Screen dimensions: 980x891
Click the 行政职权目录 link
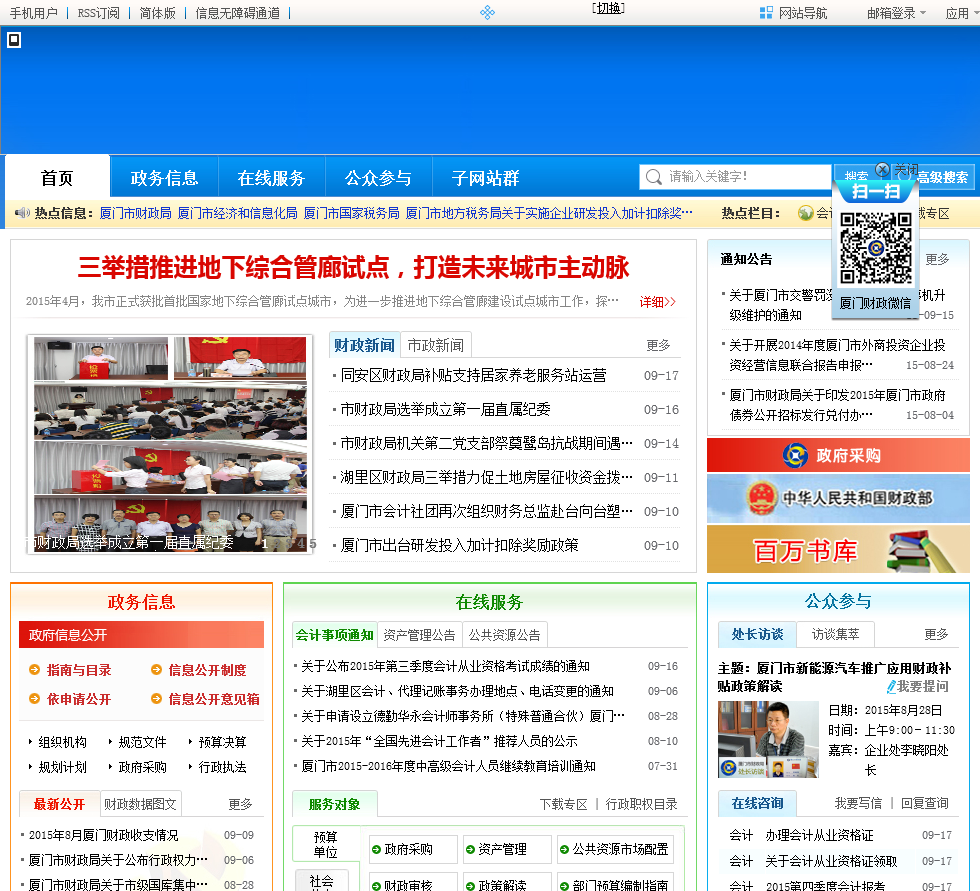tap(641, 804)
